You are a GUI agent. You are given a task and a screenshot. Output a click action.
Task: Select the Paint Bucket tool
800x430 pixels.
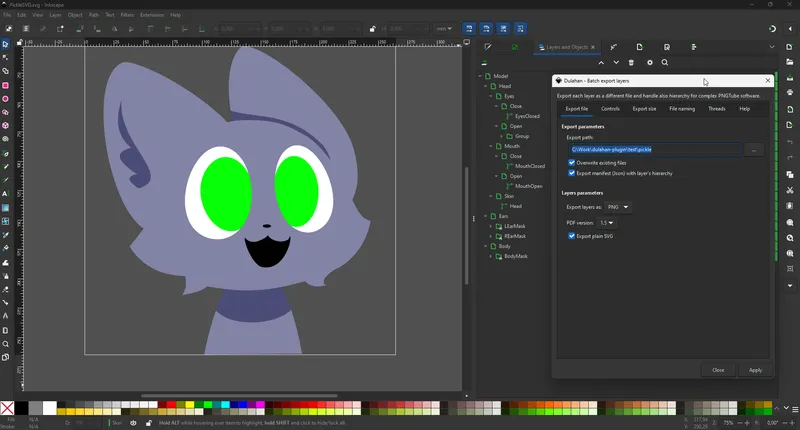tap(5, 248)
